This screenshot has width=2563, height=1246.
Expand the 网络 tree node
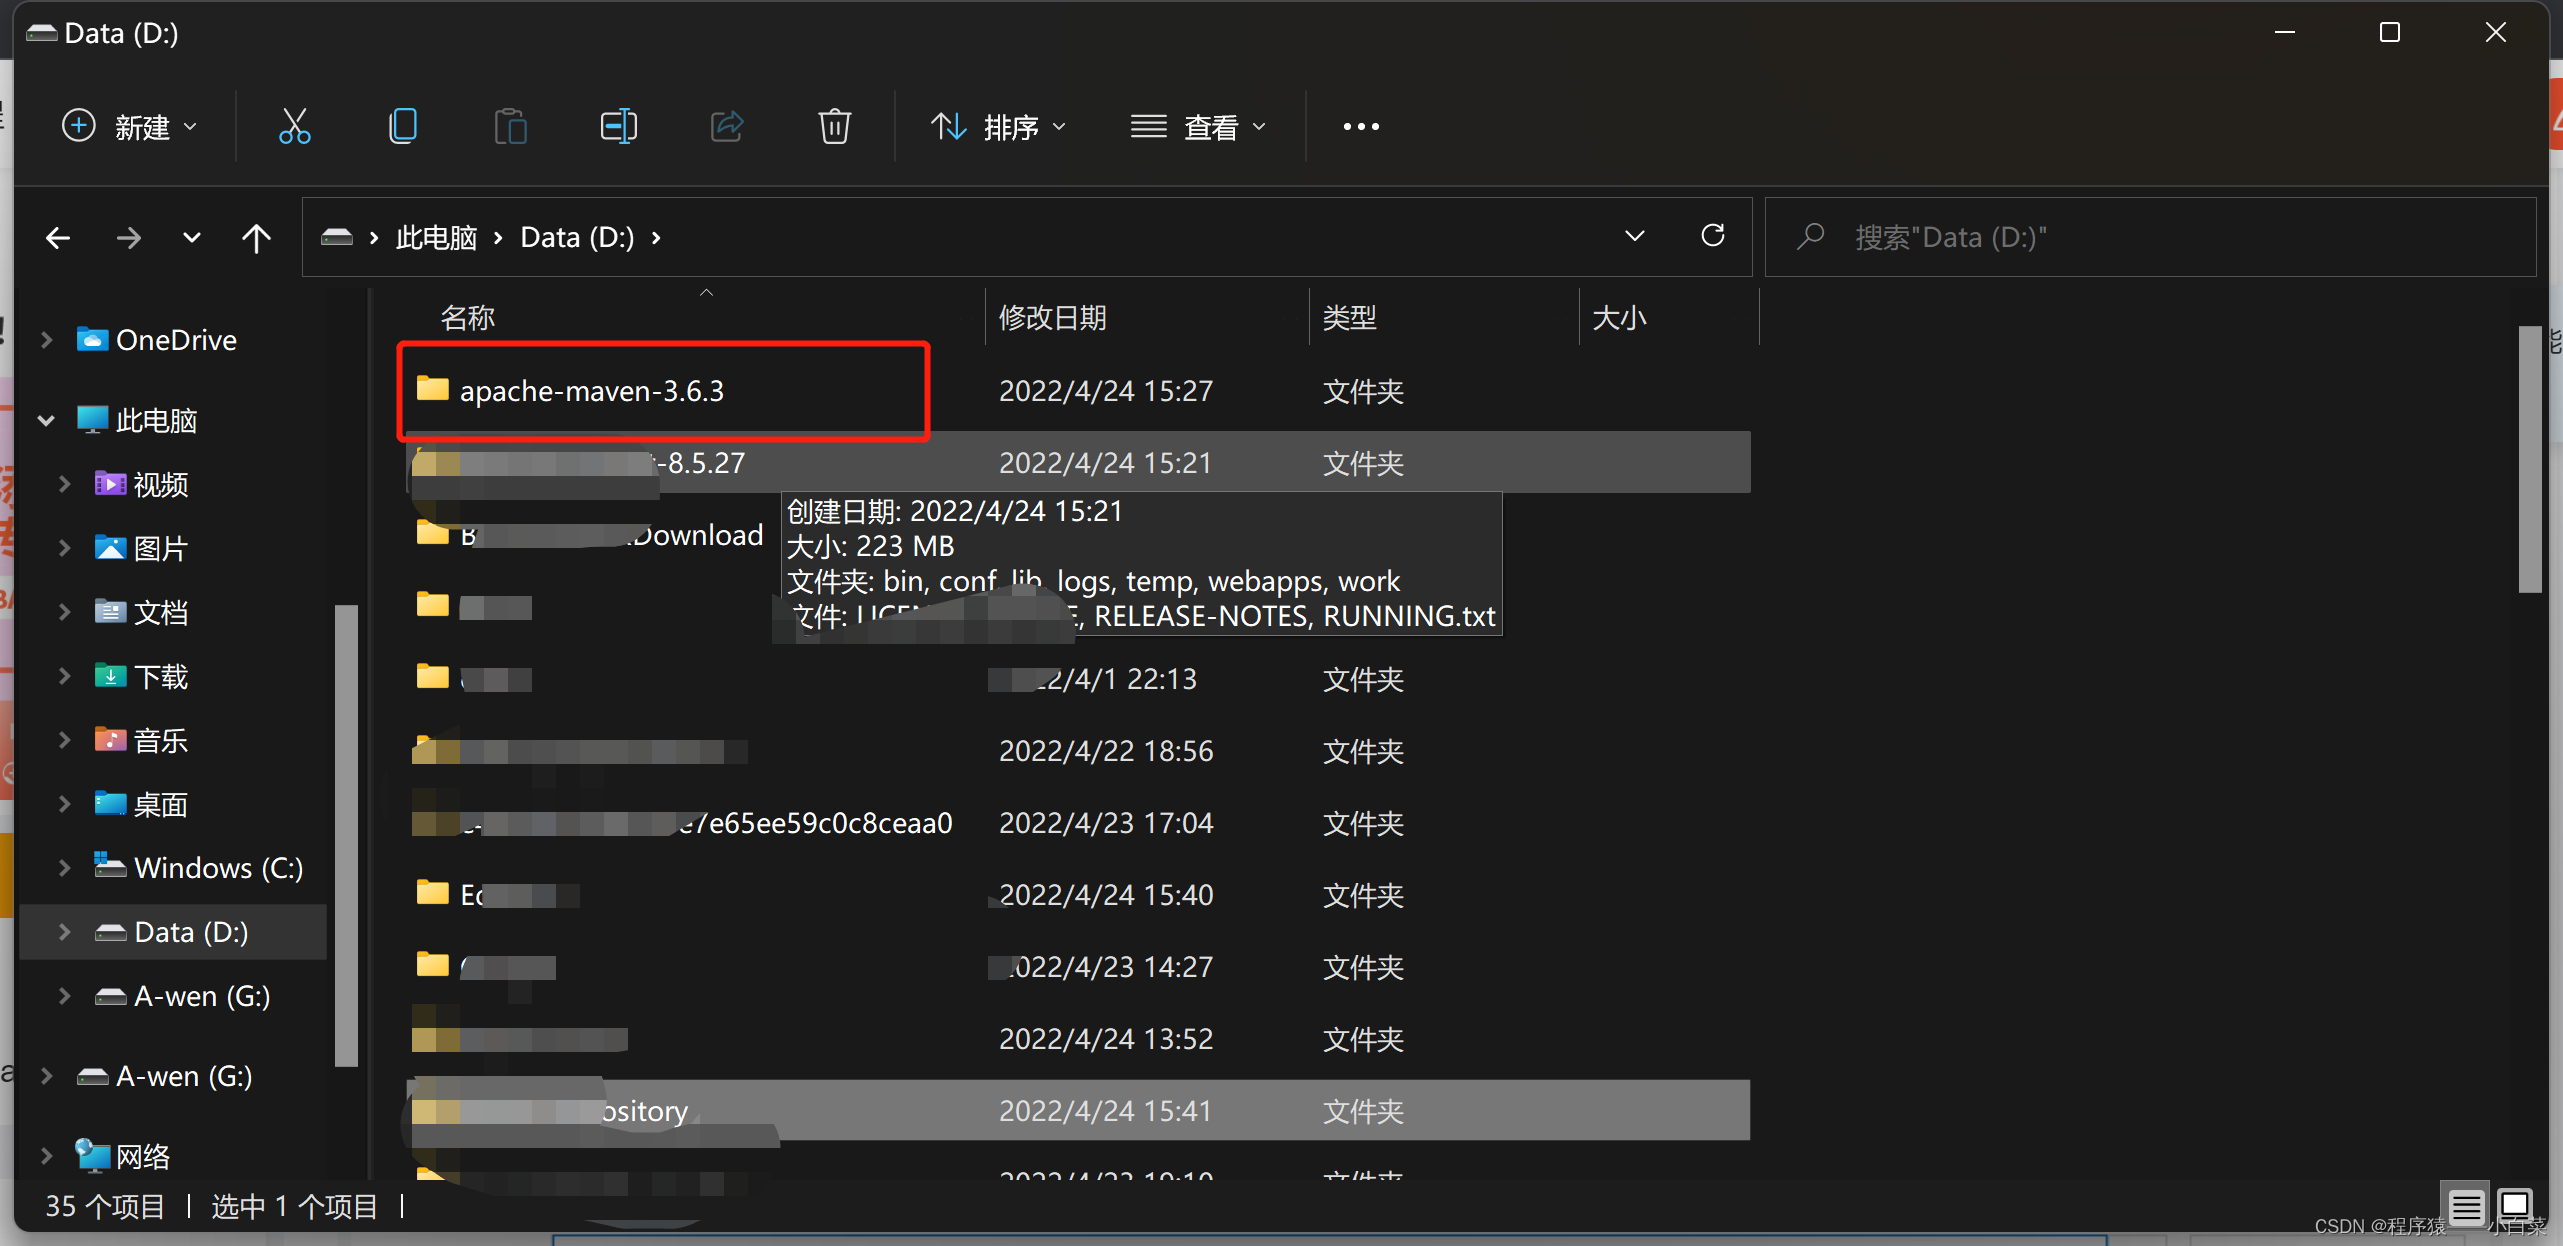[x=46, y=1156]
